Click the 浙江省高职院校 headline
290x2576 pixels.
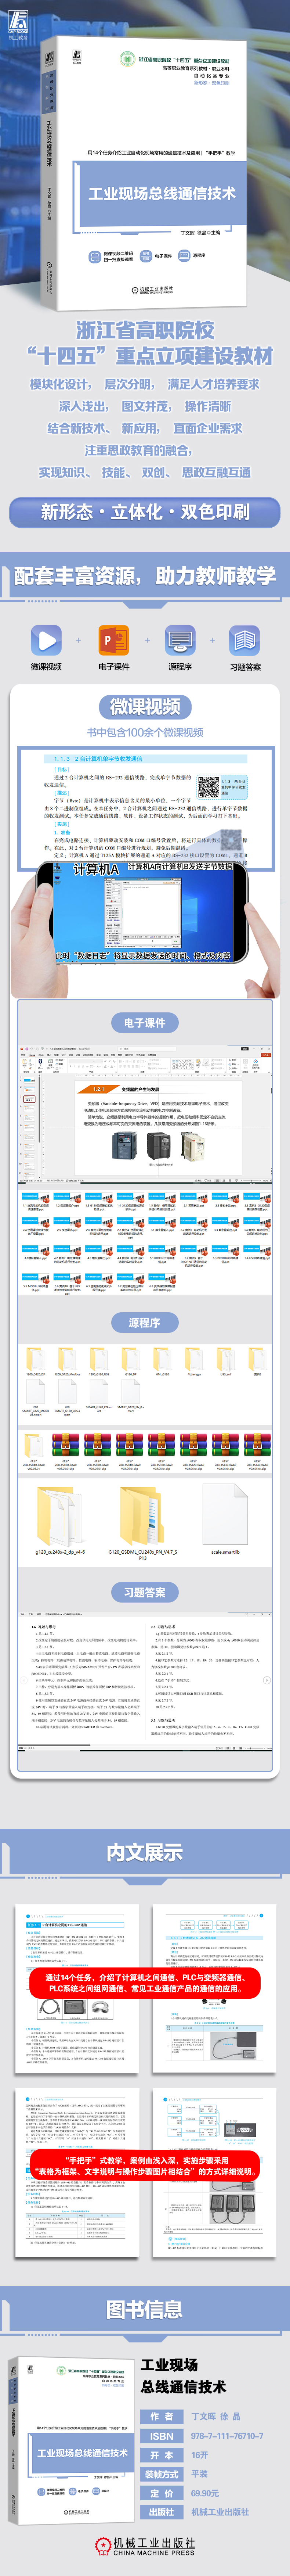click(x=145, y=330)
